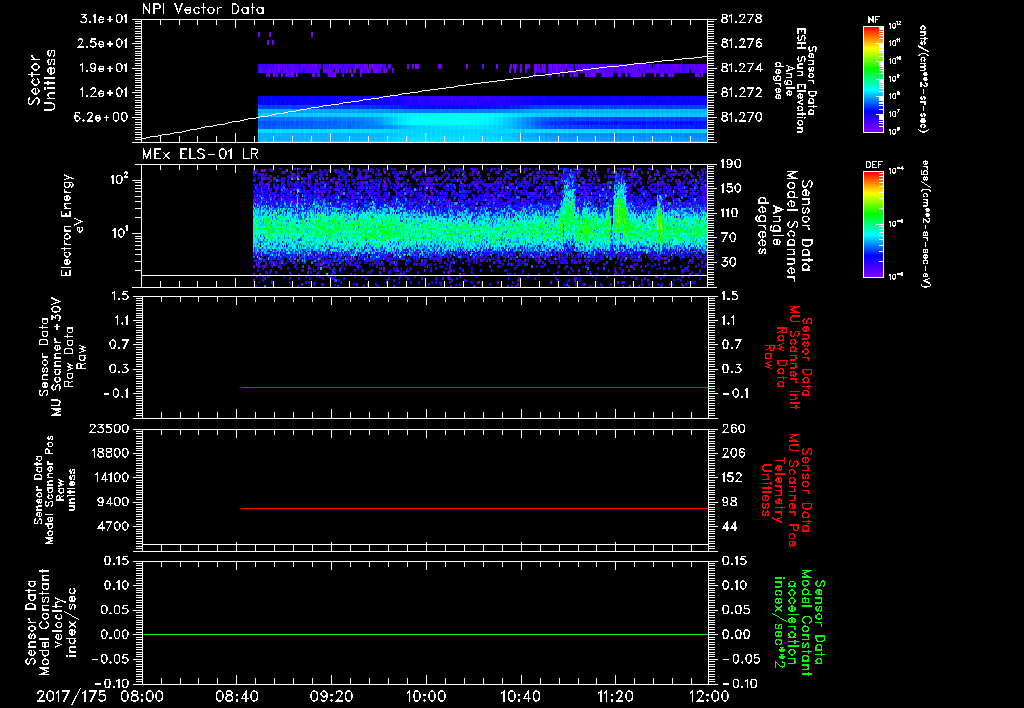
Task: Click the green line in the velocity panel
Action: coord(425,634)
